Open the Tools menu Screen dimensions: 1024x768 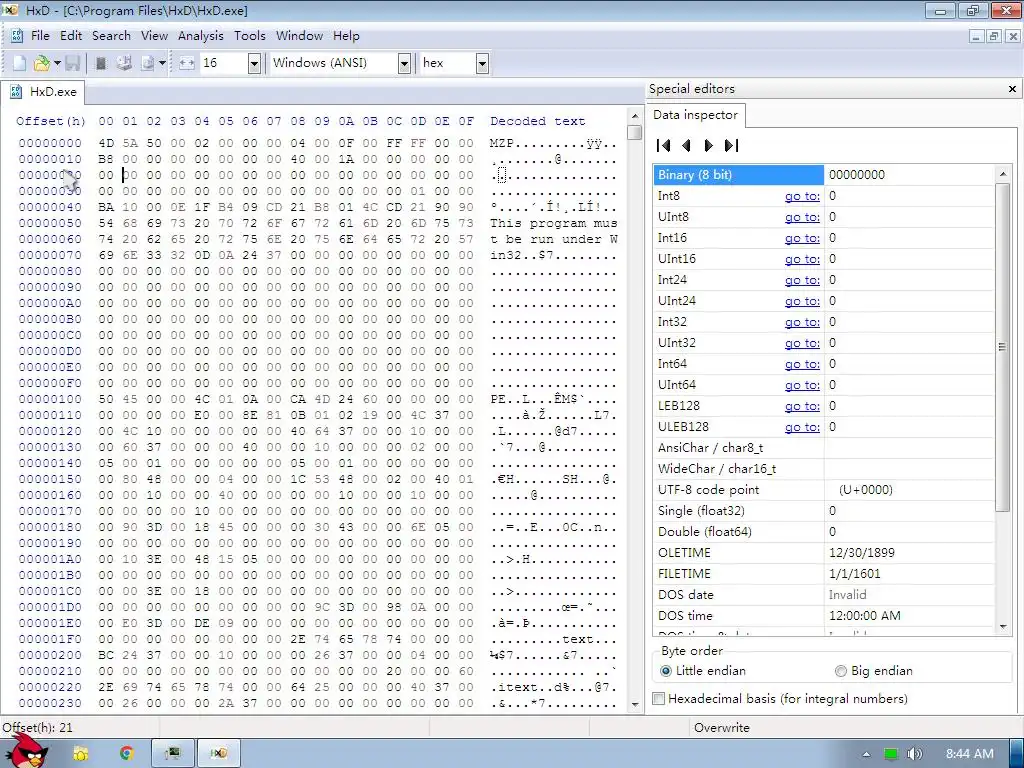[249, 36]
